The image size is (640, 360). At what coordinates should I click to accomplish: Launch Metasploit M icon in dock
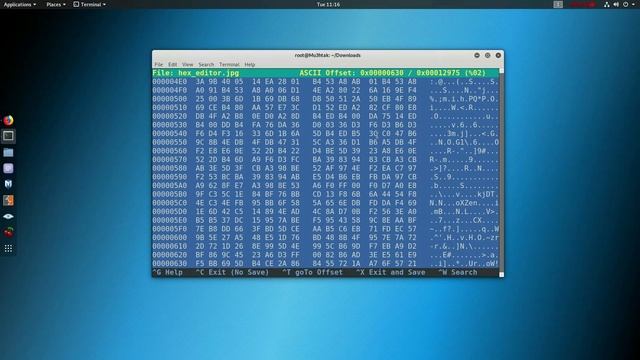pyautogui.click(x=8, y=184)
